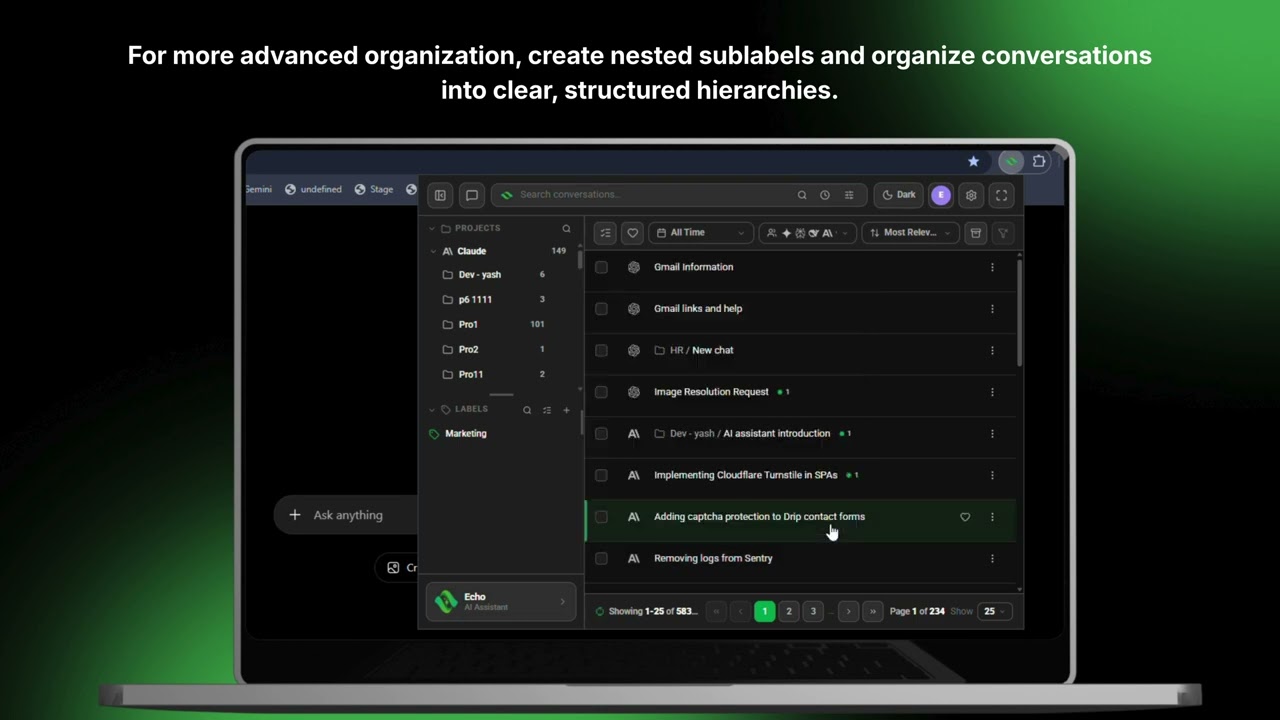Check the Gmail links and help box
Viewport: 1280px width, 720px height.
point(601,309)
